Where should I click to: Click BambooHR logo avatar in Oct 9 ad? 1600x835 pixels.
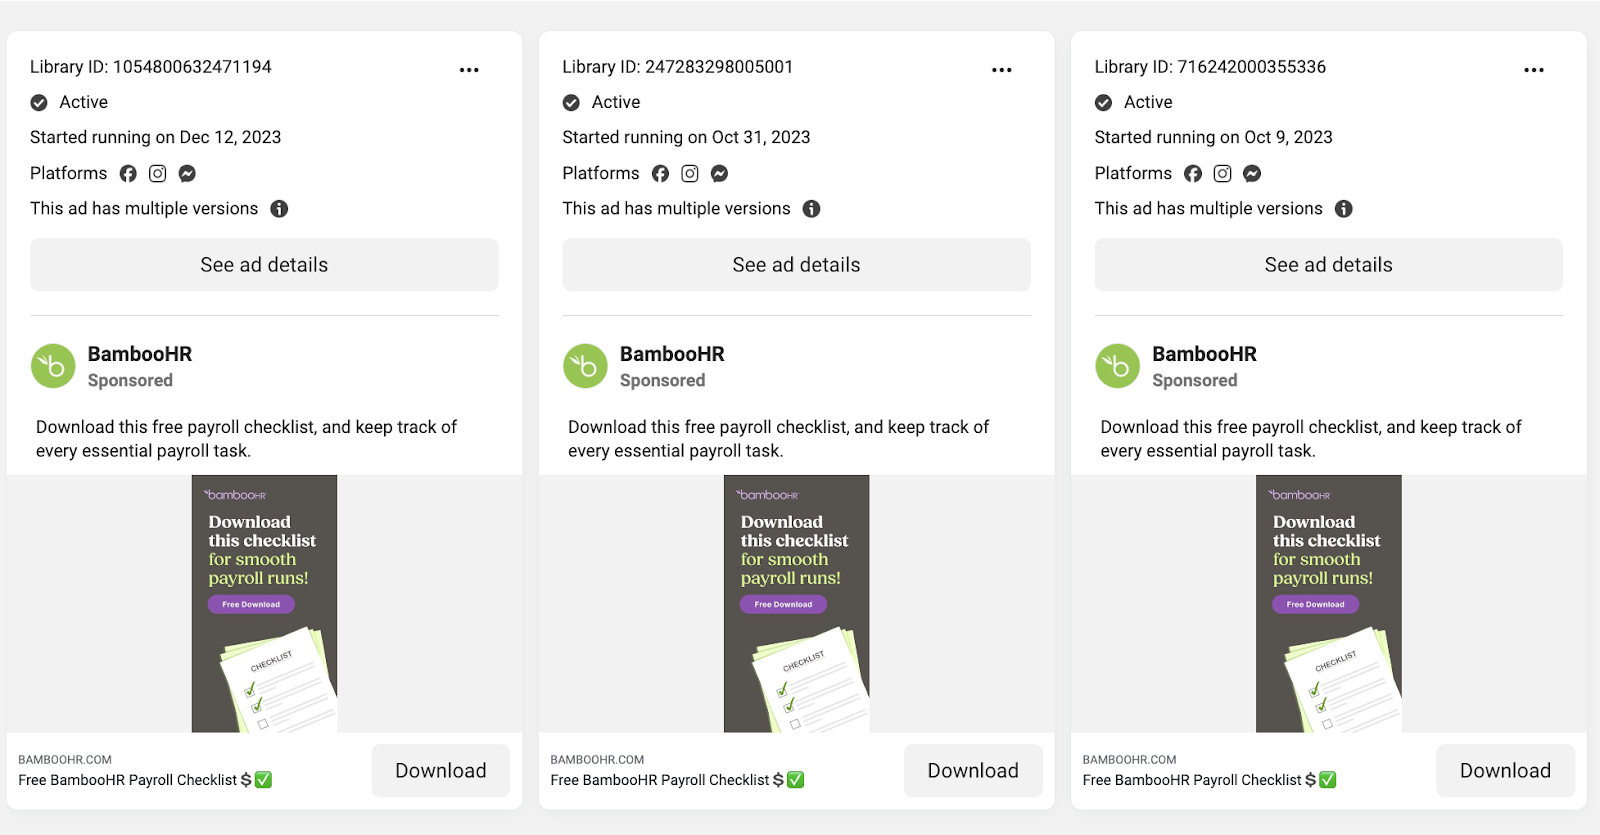(1117, 366)
